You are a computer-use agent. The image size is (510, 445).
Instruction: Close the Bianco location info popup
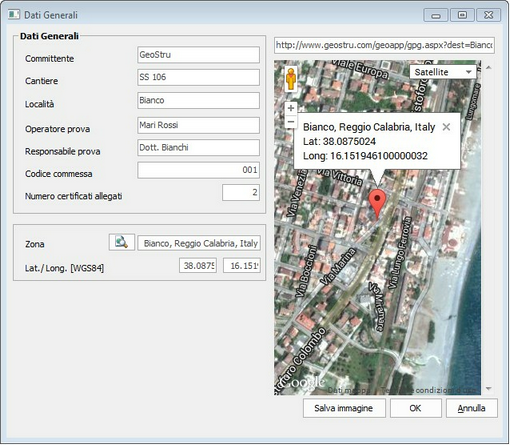(446, 127)
